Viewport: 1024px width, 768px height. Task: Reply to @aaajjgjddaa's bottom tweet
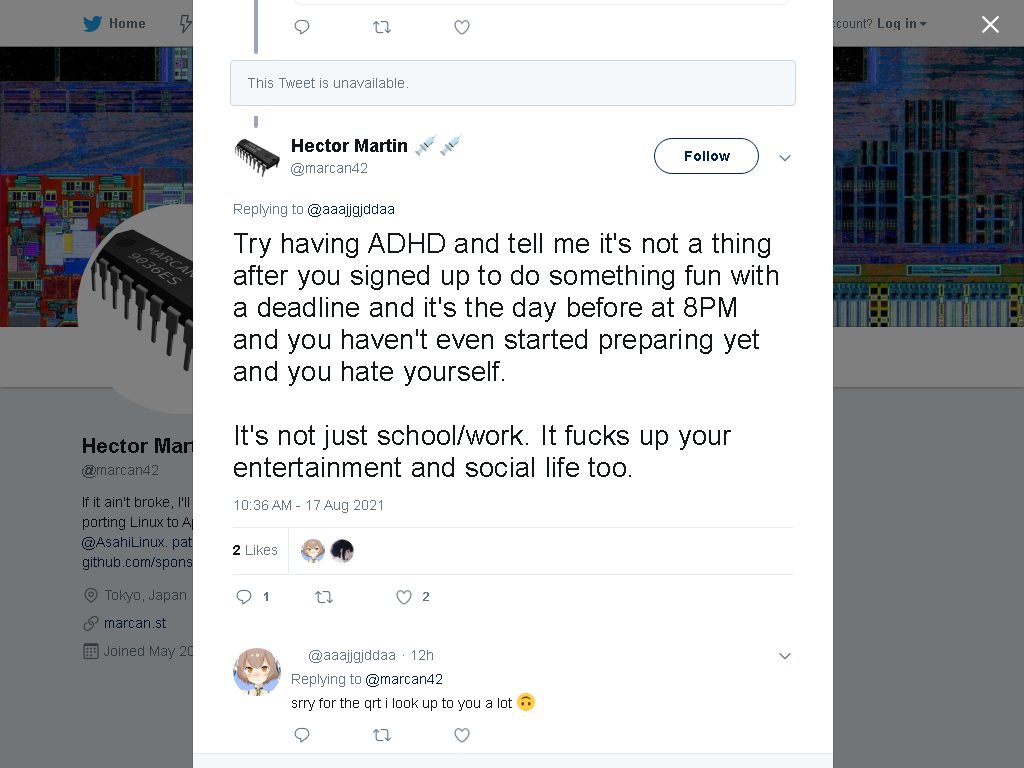click(302, 735)
